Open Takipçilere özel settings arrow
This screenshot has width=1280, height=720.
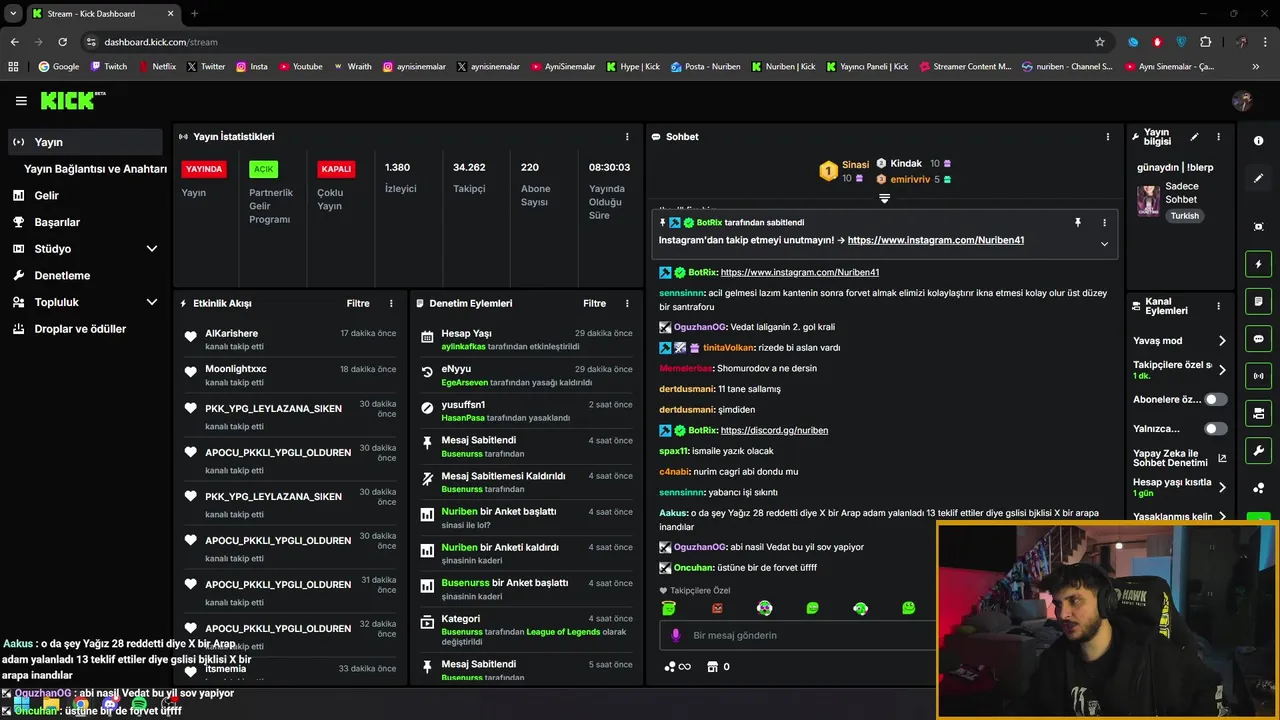pos(1222,370)
